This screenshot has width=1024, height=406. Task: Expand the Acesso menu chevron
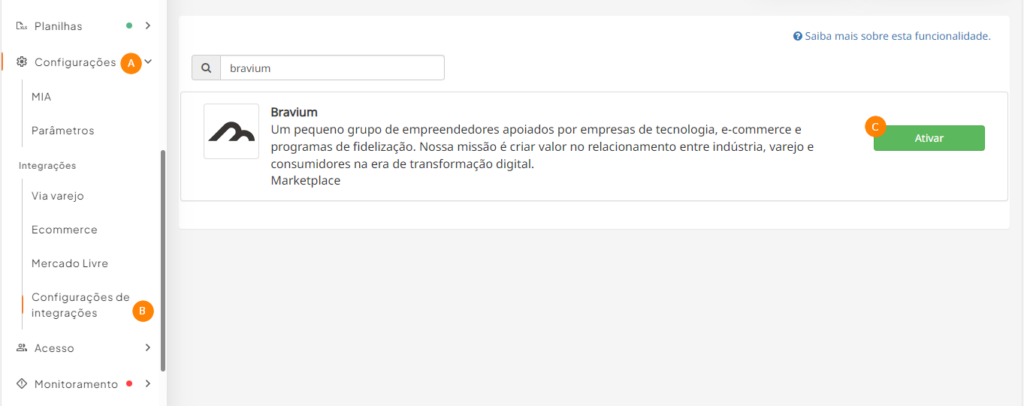(x=148, y=348)
